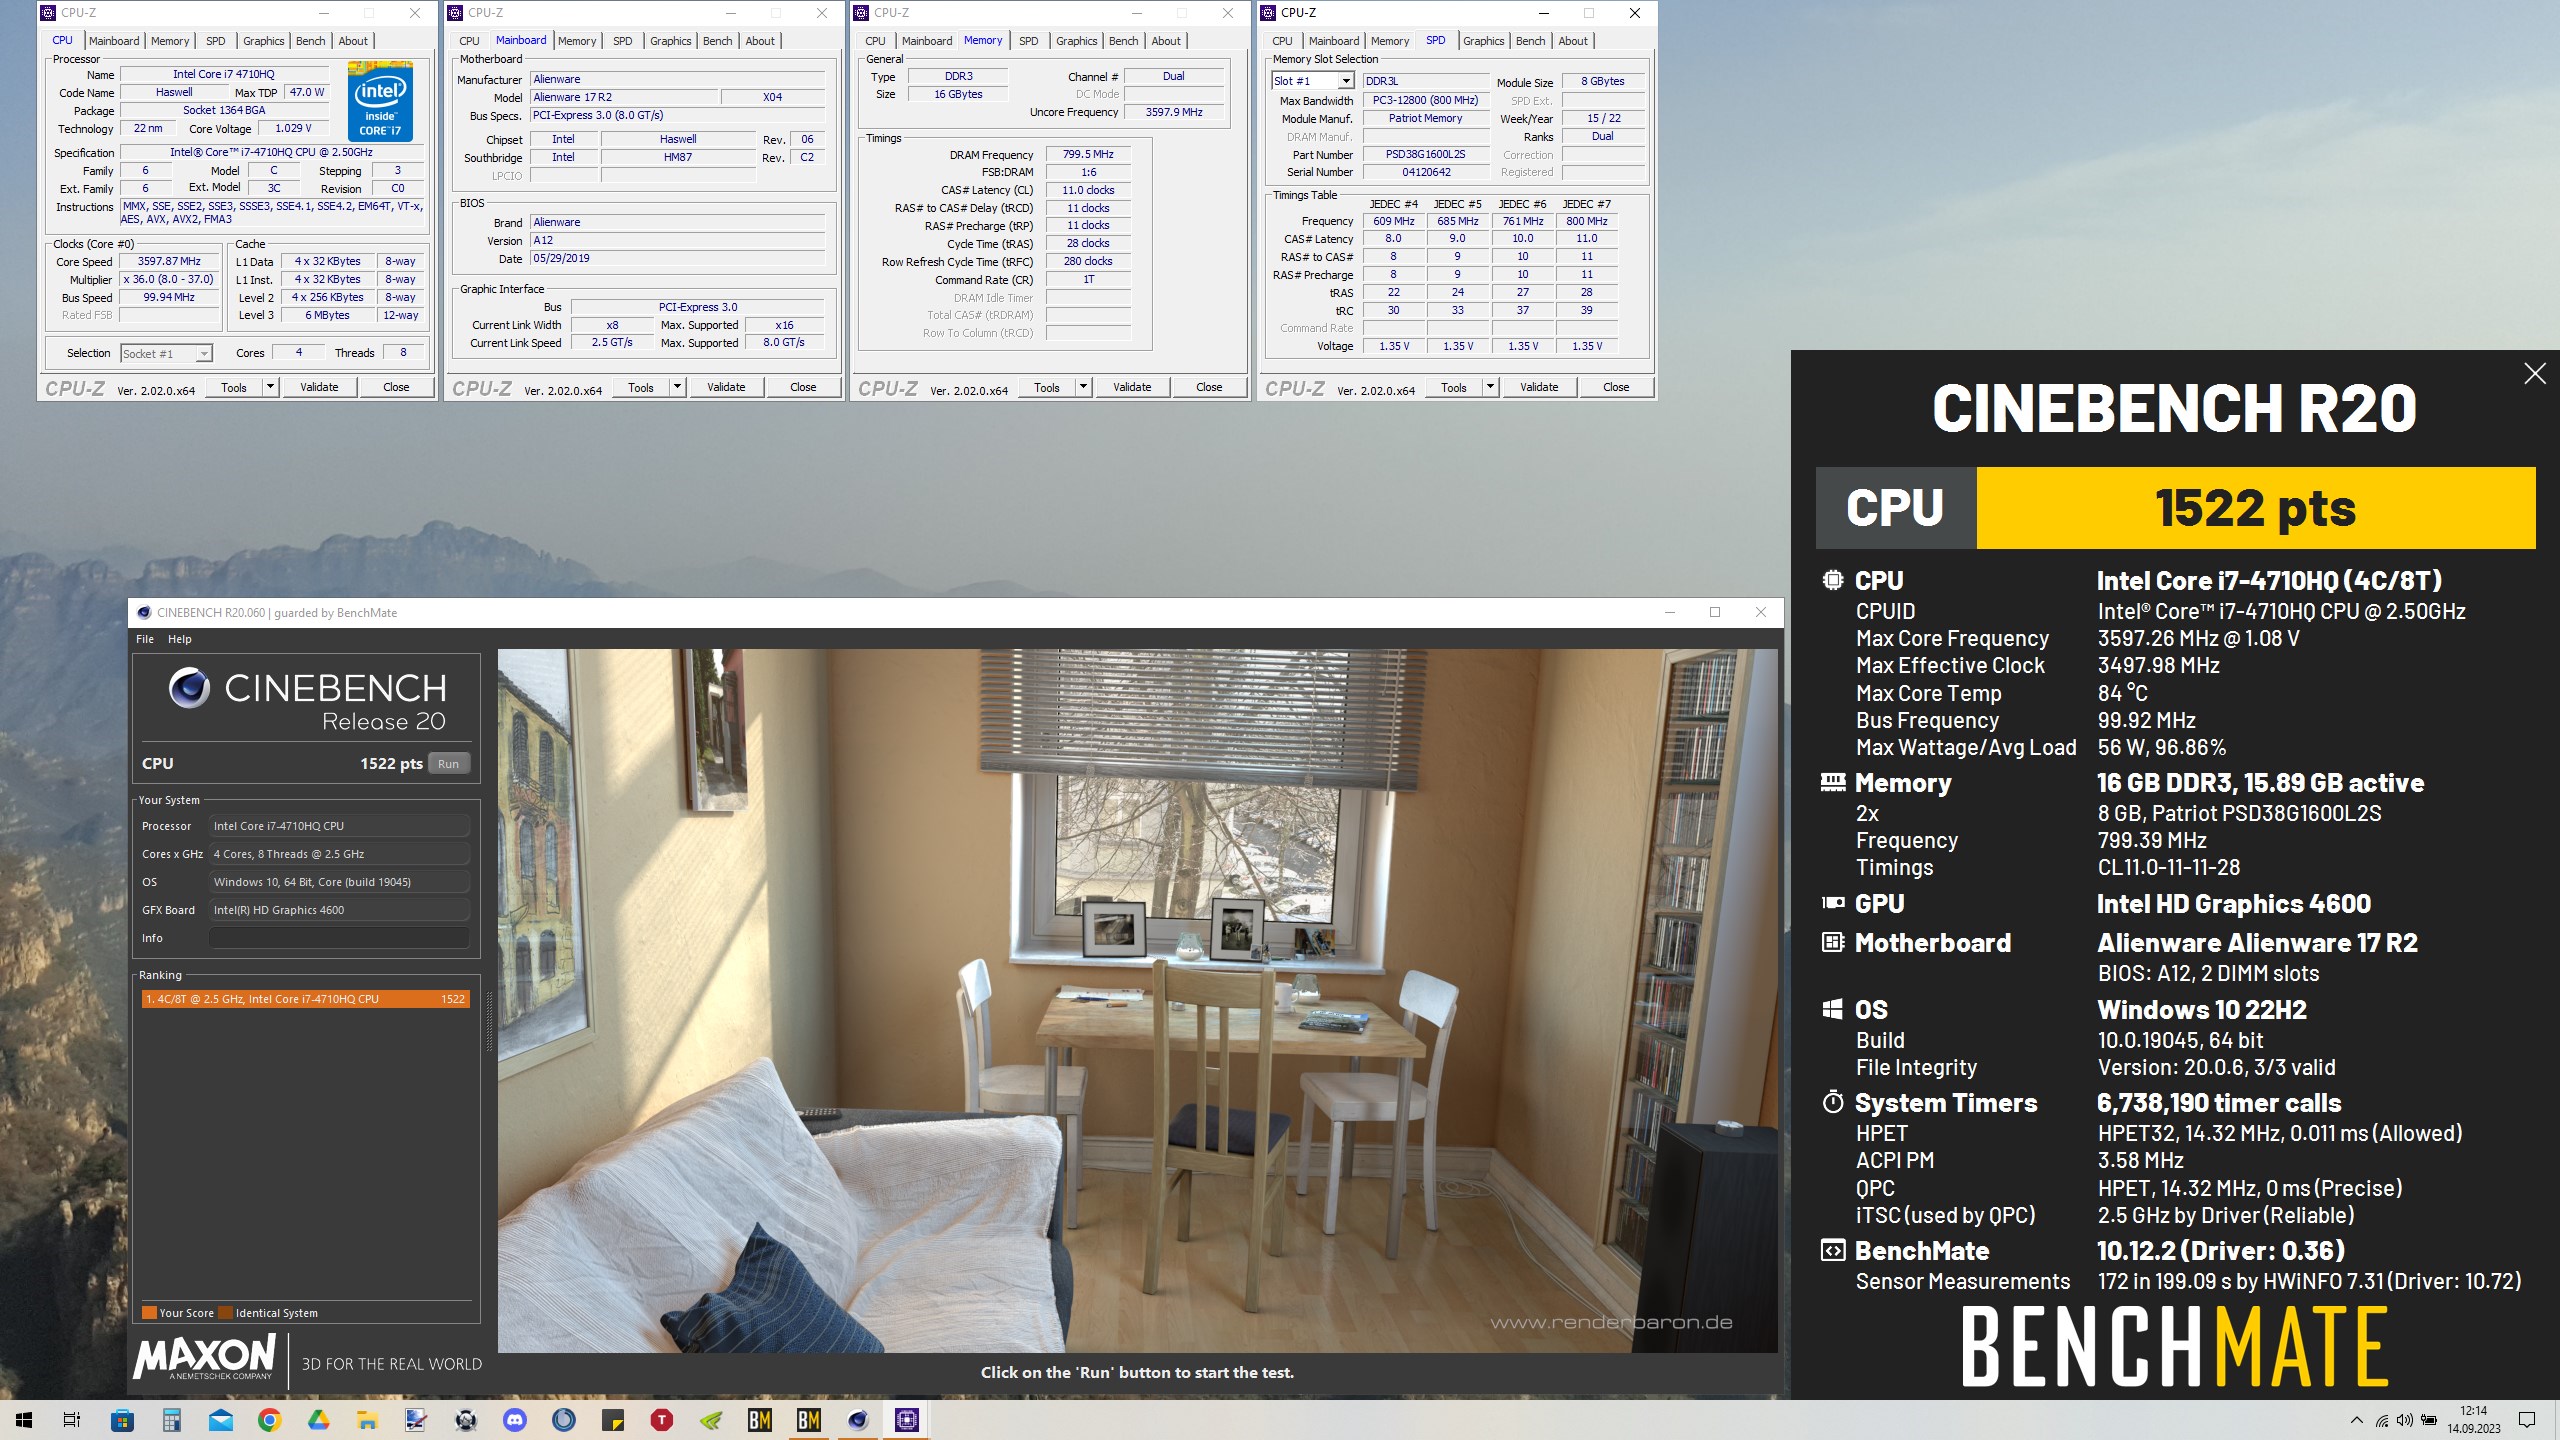
Task: Click the Multiplier value x 36.0 (8.0 - 37.0)
Action: (x=169, y=279)
